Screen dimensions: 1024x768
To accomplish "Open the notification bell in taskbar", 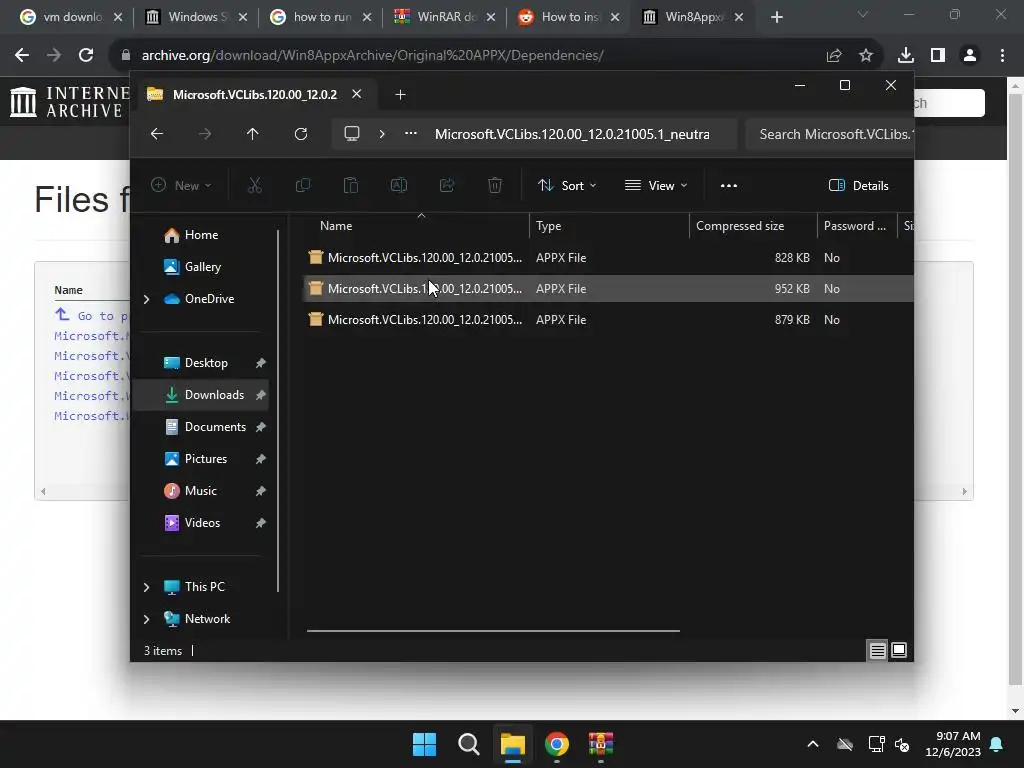I will (x=997, y=744).
